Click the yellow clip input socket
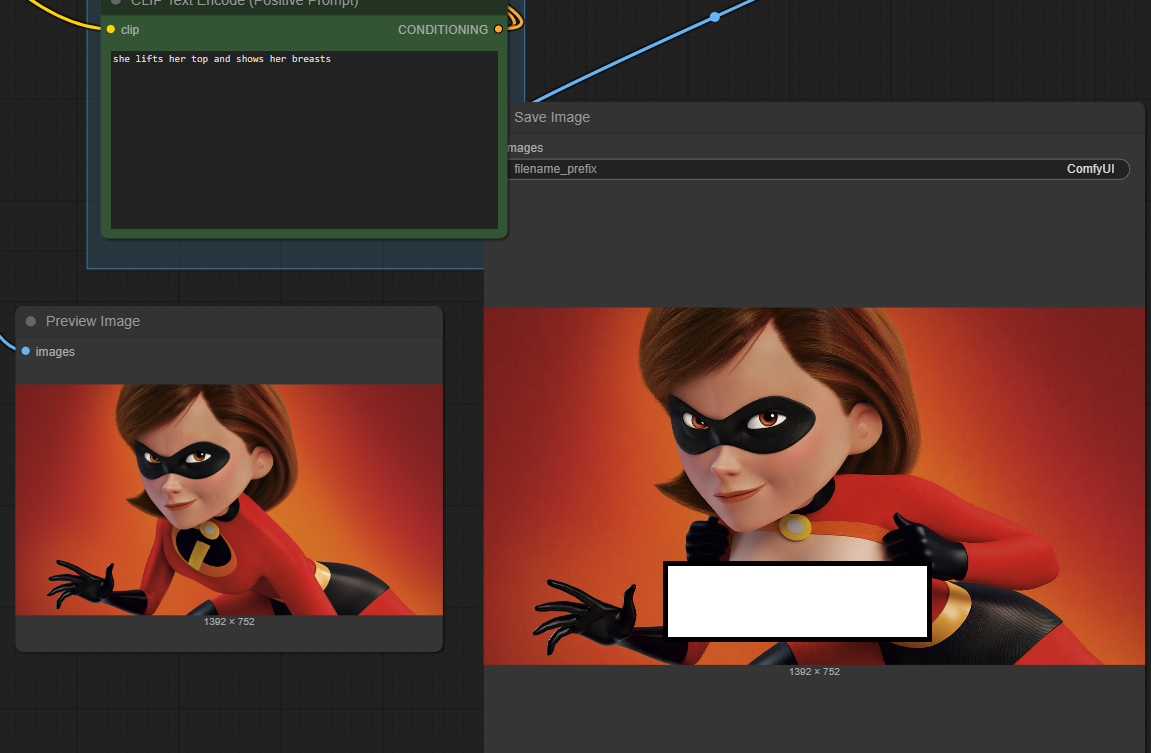This screenshot has height=753, width=1151. (x=111, y=29)
